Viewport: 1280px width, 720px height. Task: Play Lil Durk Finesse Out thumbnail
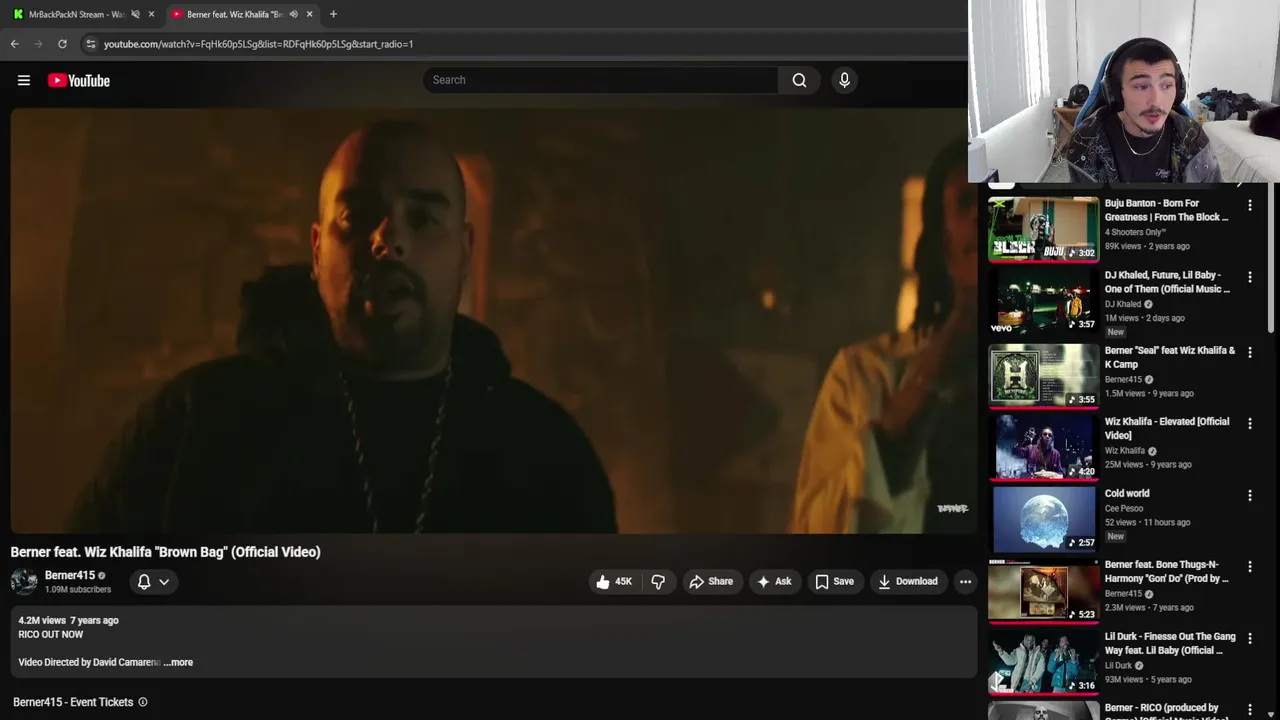[x=1043, y=663]
